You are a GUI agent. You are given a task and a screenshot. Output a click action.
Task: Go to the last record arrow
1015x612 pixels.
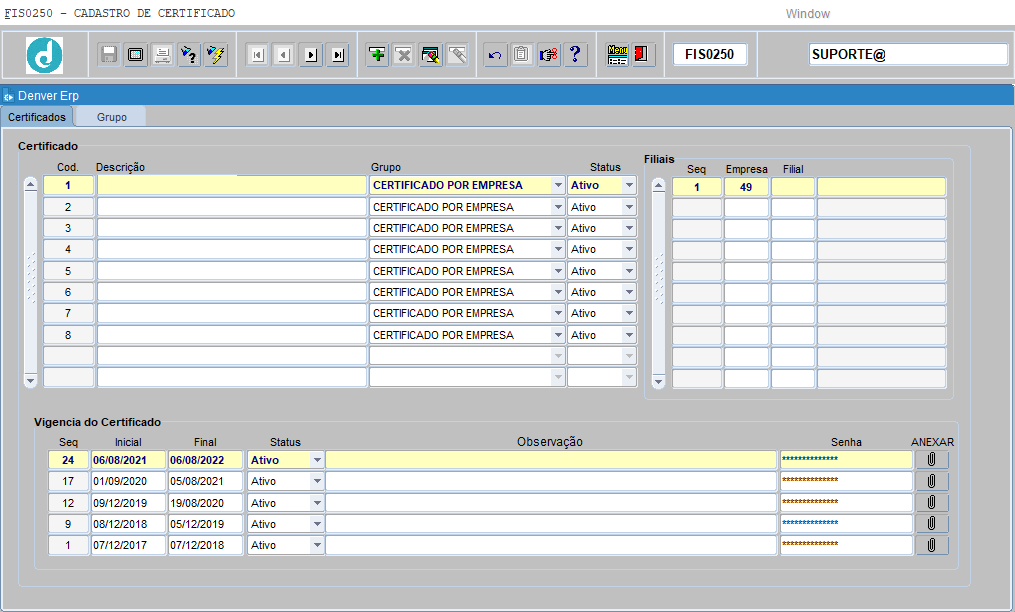(338, 55)
